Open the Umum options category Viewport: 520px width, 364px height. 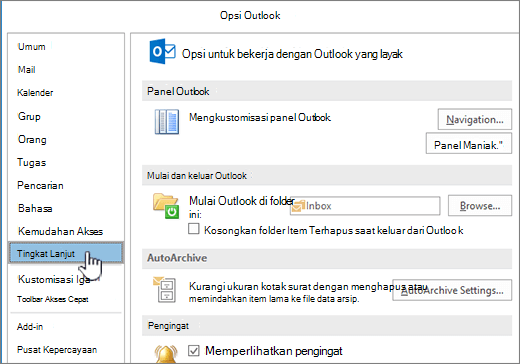click(x=32, y=47)
